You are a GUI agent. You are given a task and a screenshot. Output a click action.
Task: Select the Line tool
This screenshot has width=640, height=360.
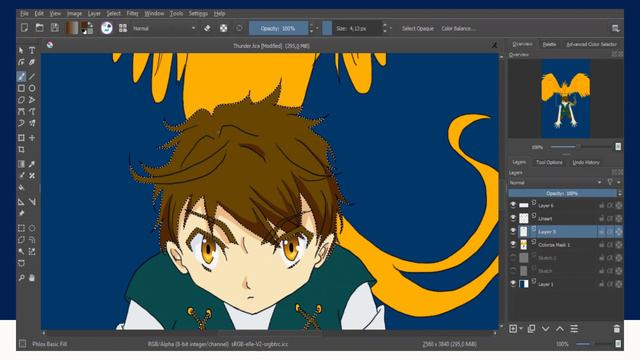tap(32, 76)
